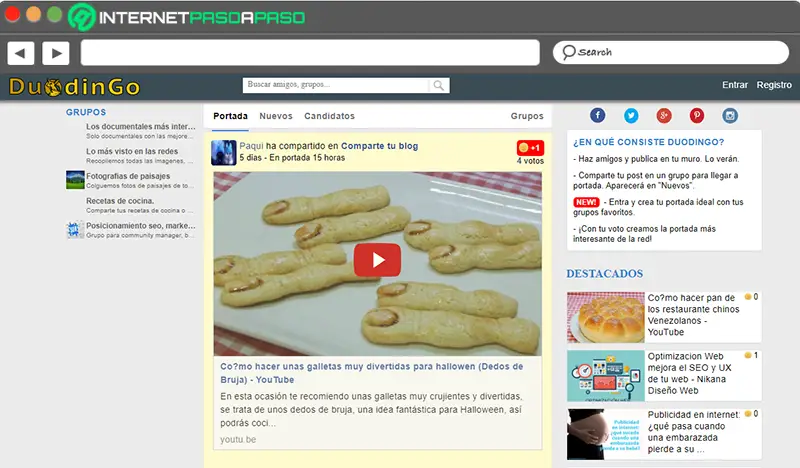800x468 pixels.
Task: Open 'Optimizacion Web mejora el SEO' article
Action: click(x=689, y=373)
